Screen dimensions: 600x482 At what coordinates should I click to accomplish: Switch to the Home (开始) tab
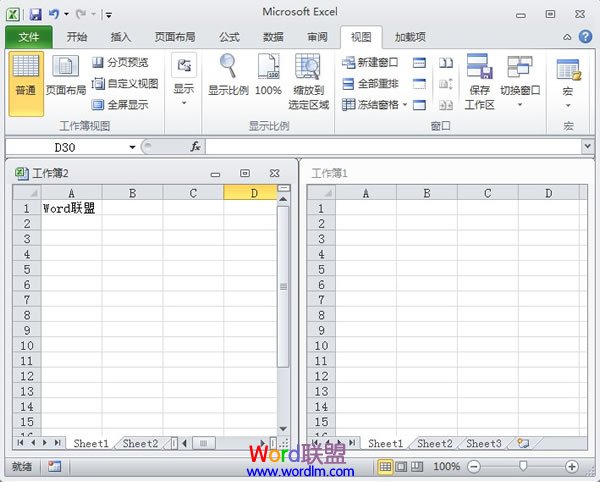pos(77,37)
